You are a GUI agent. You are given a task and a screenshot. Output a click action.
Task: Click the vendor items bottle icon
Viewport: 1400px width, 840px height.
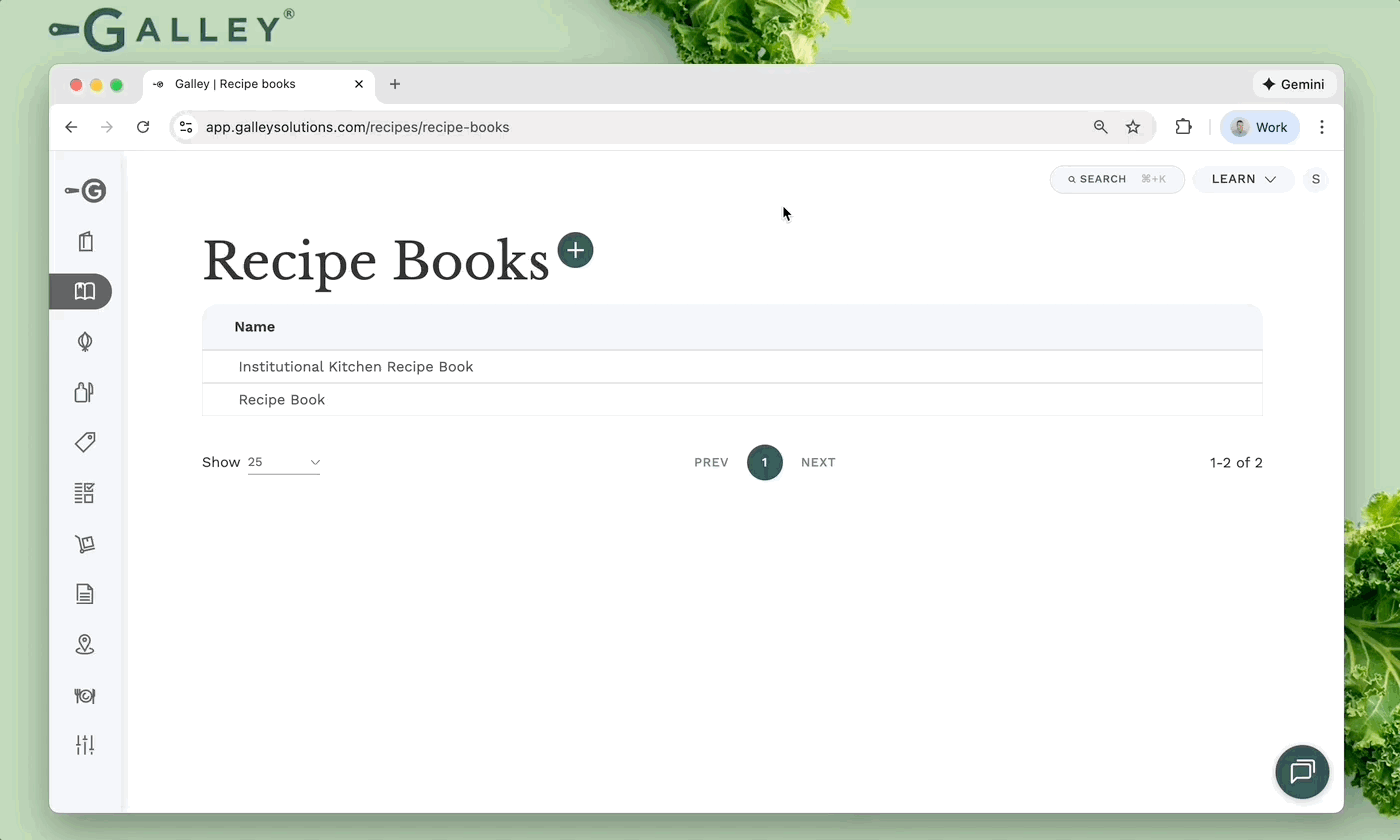[x=85, y=392]
